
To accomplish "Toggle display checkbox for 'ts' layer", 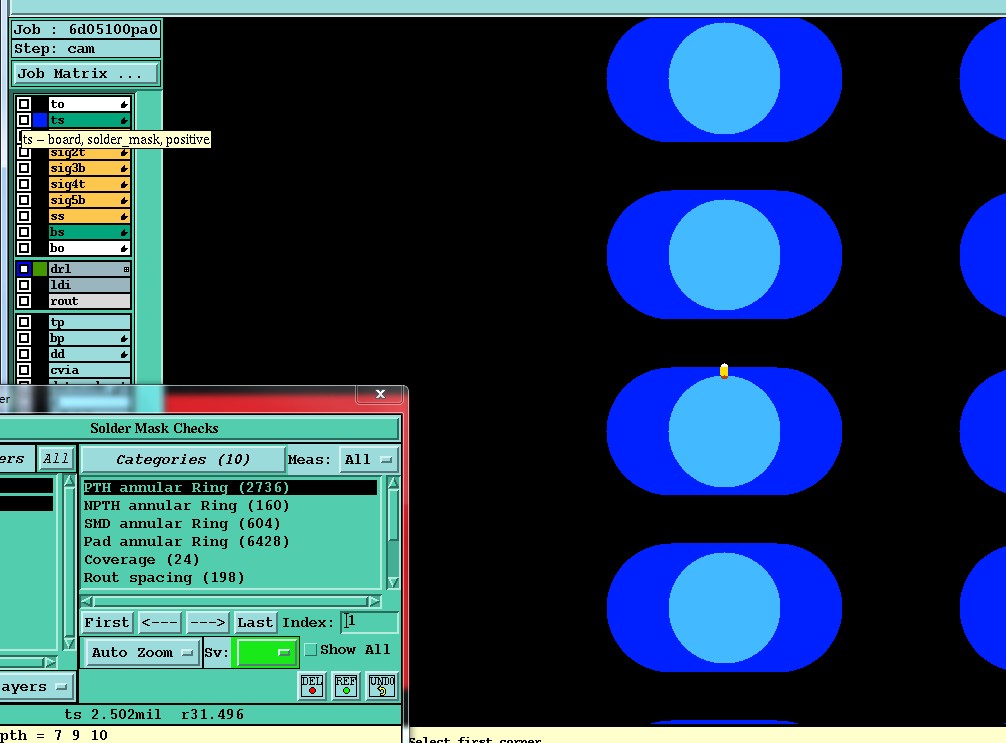I will (24, 120).
